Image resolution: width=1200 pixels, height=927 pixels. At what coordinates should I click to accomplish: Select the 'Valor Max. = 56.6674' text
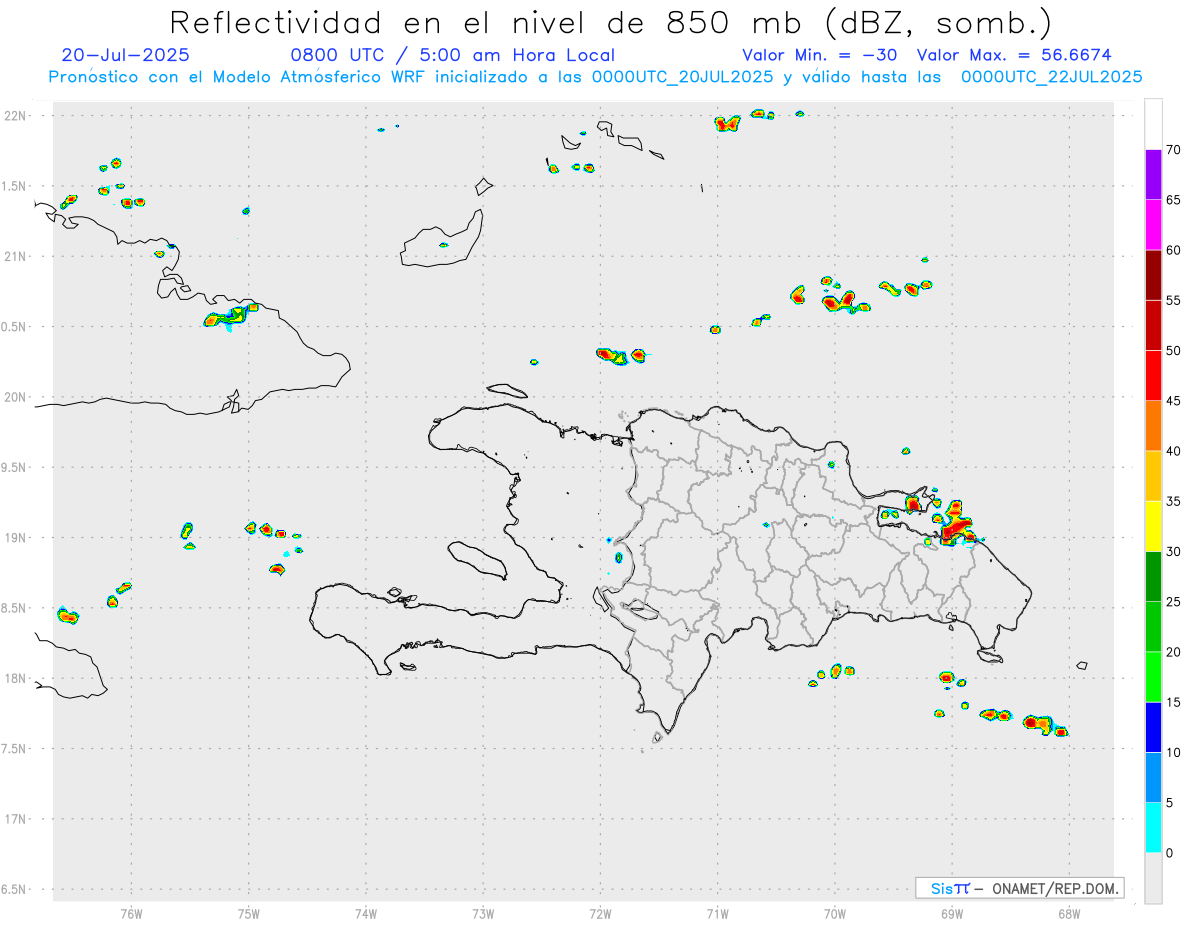click(1014, 55)
